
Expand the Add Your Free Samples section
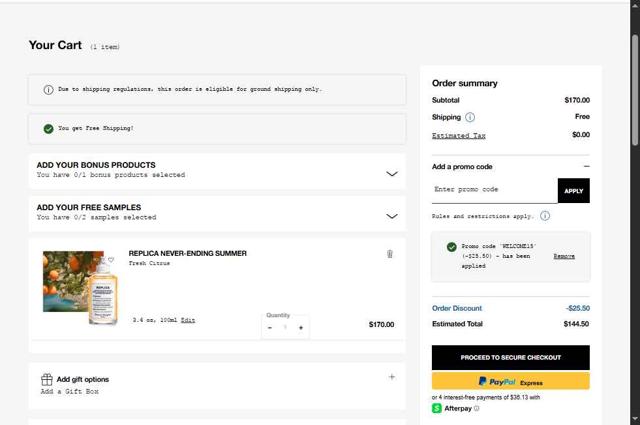(x=391, y=216)
